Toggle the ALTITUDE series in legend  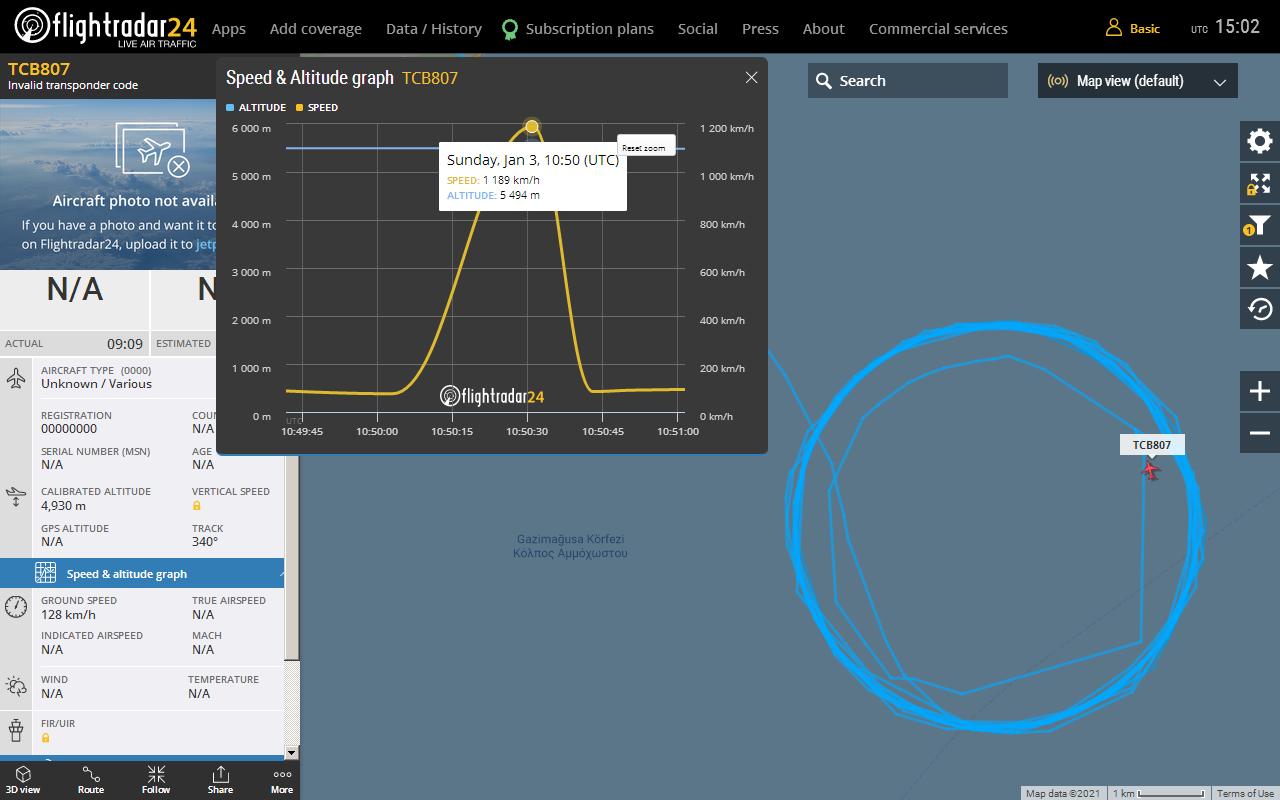(256, 107)
